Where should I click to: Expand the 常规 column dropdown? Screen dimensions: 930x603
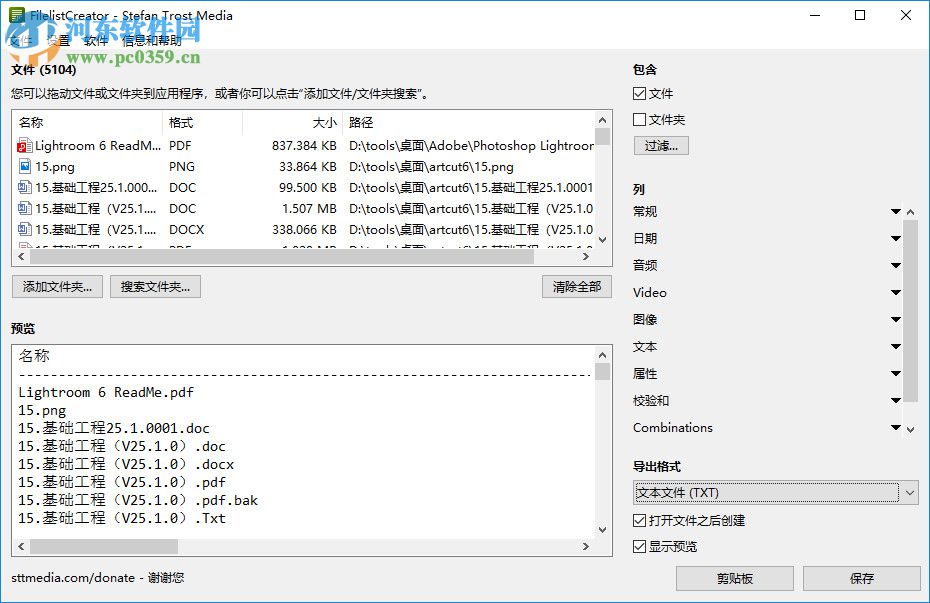pos(895,211)
